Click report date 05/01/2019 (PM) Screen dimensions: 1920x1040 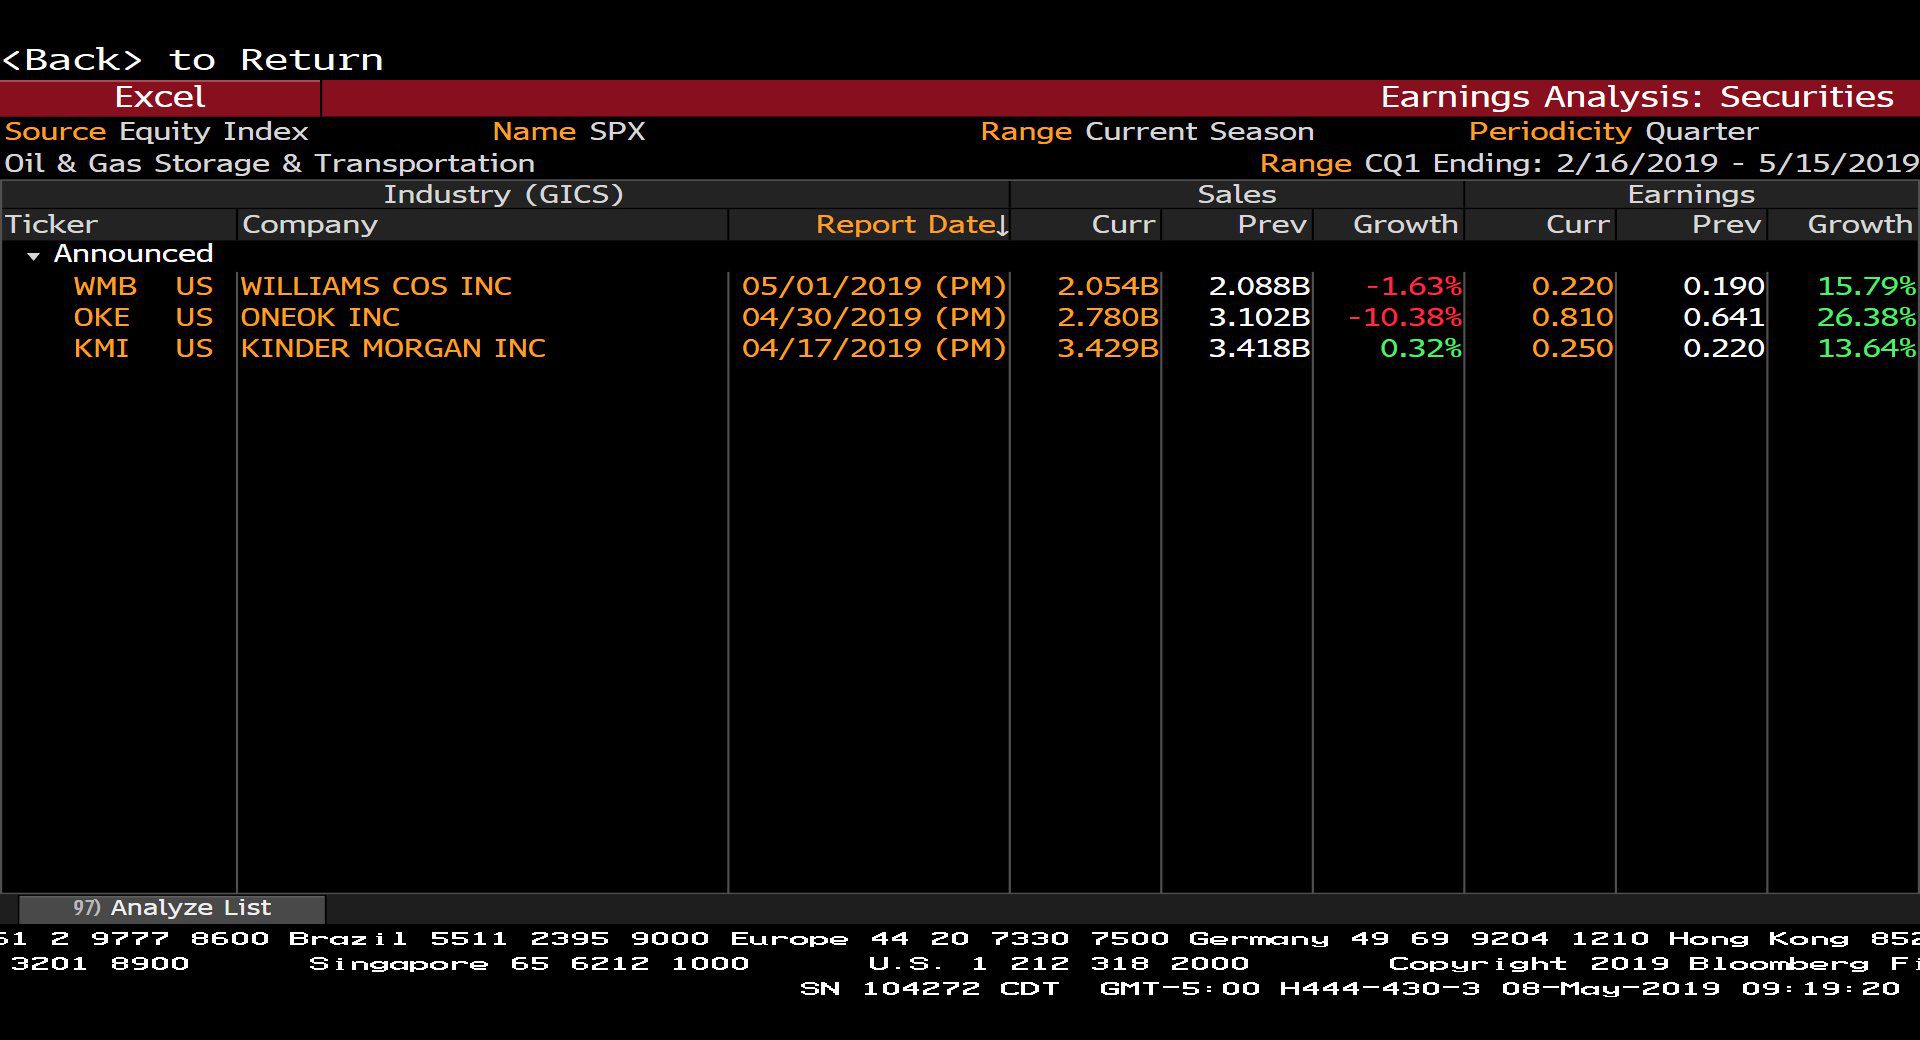(x=874, y=286)
